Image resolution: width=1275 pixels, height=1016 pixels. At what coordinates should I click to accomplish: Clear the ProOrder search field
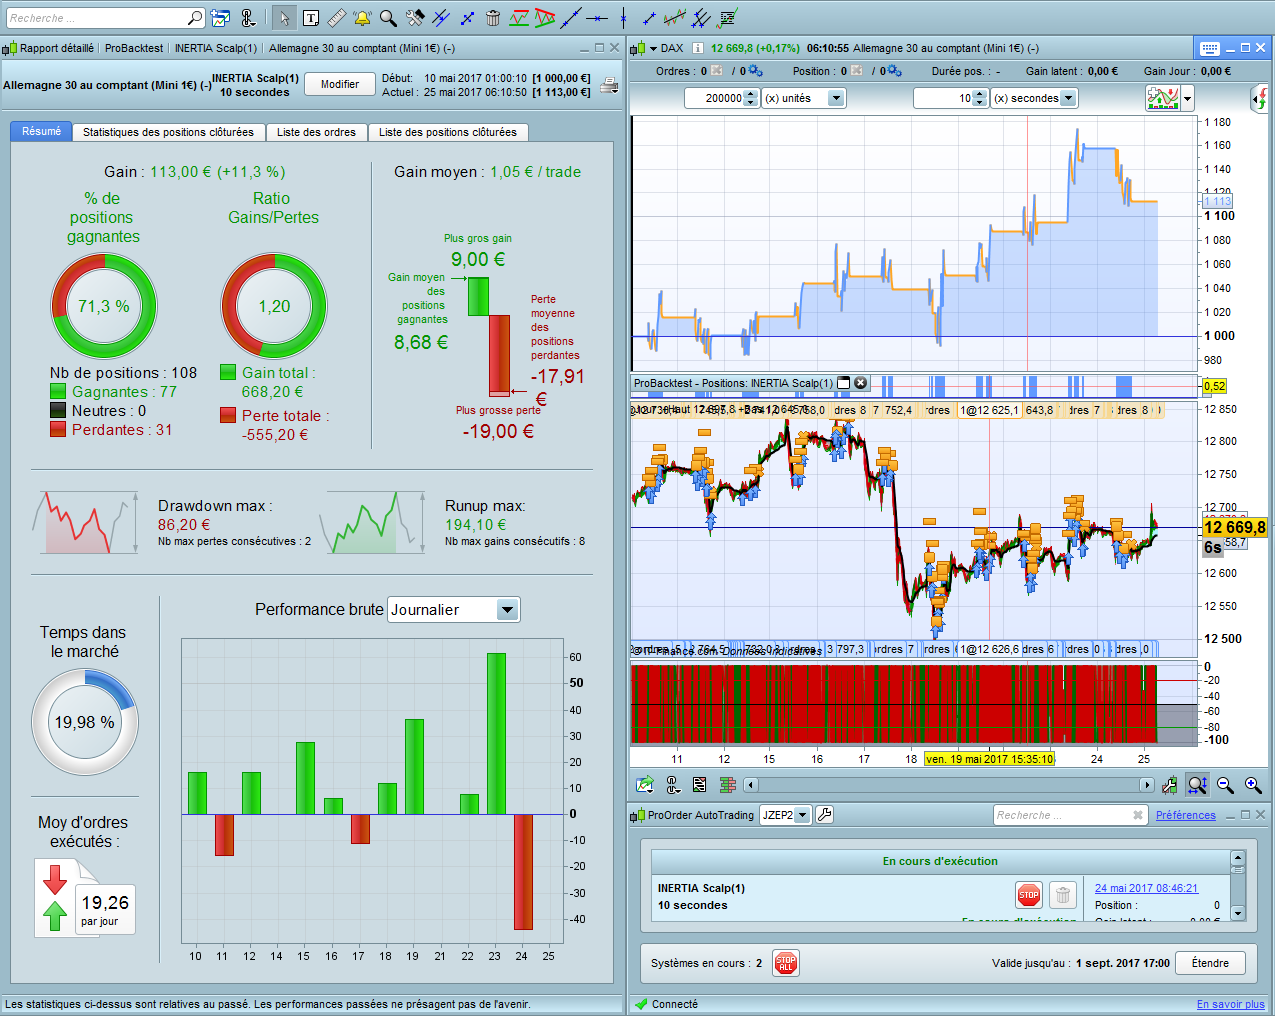click(x=1138, y=815)
